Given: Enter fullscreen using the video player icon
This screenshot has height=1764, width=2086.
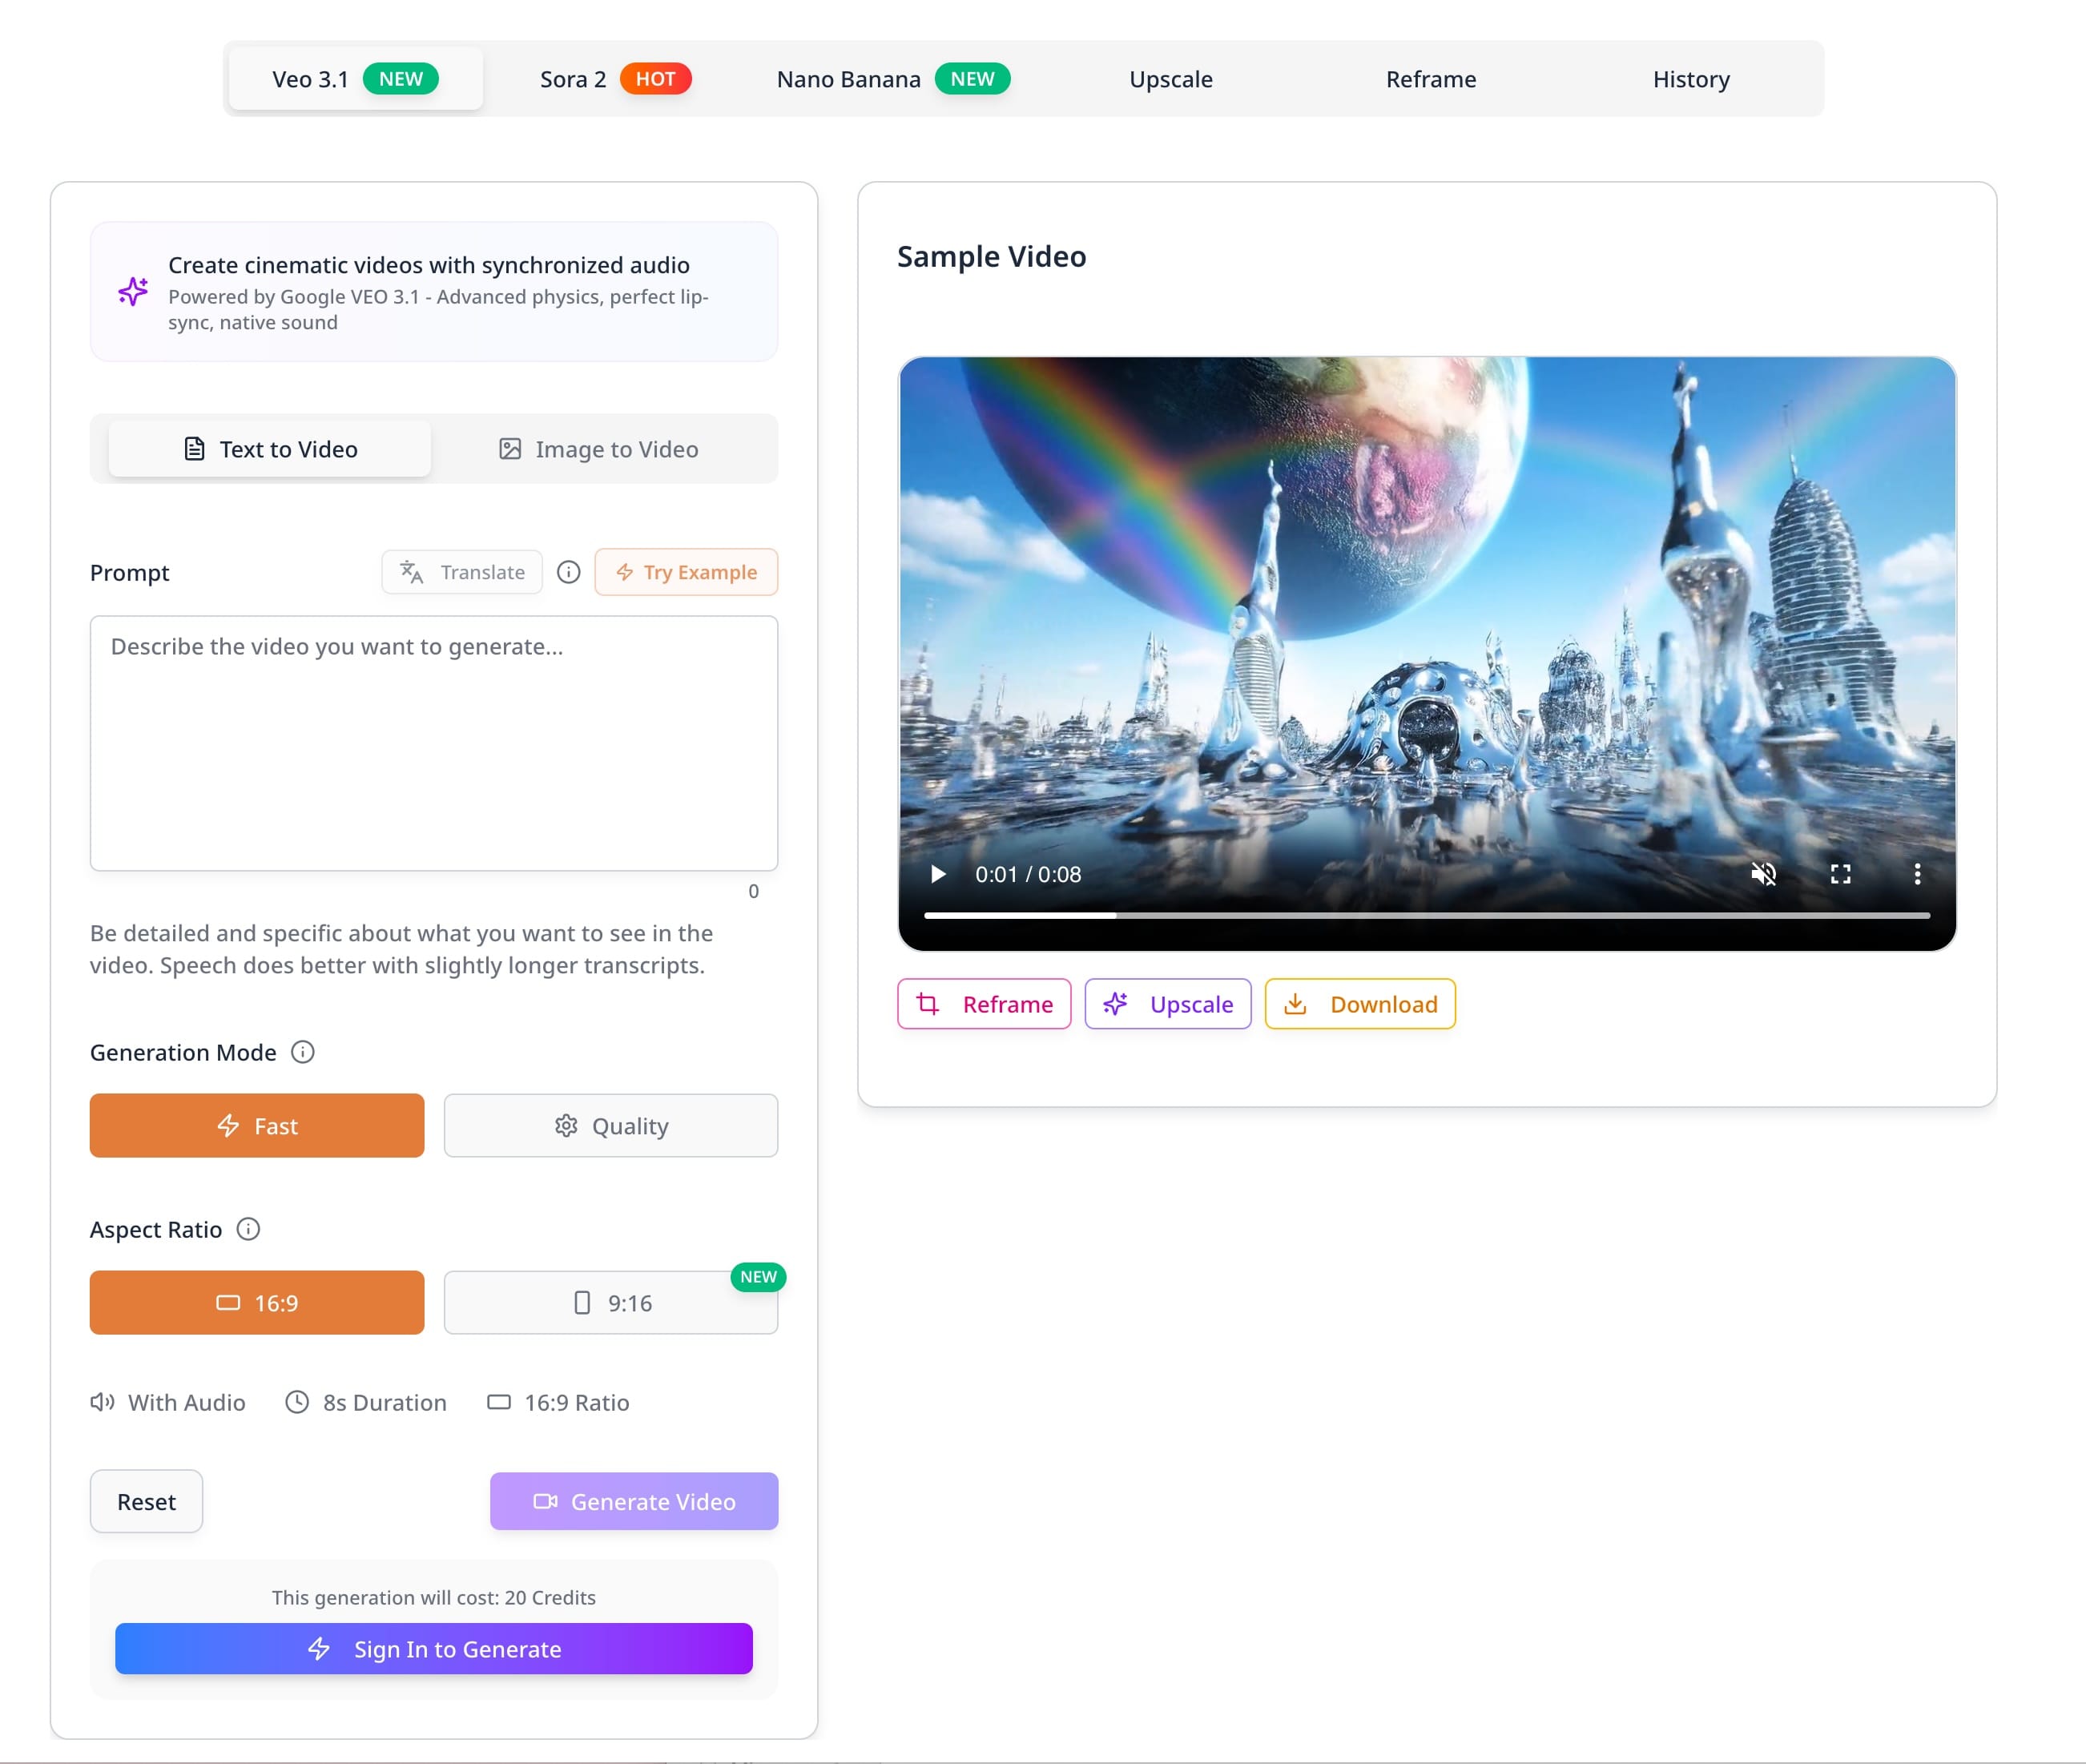Looking at the screenshot, I should (1841, 874).
